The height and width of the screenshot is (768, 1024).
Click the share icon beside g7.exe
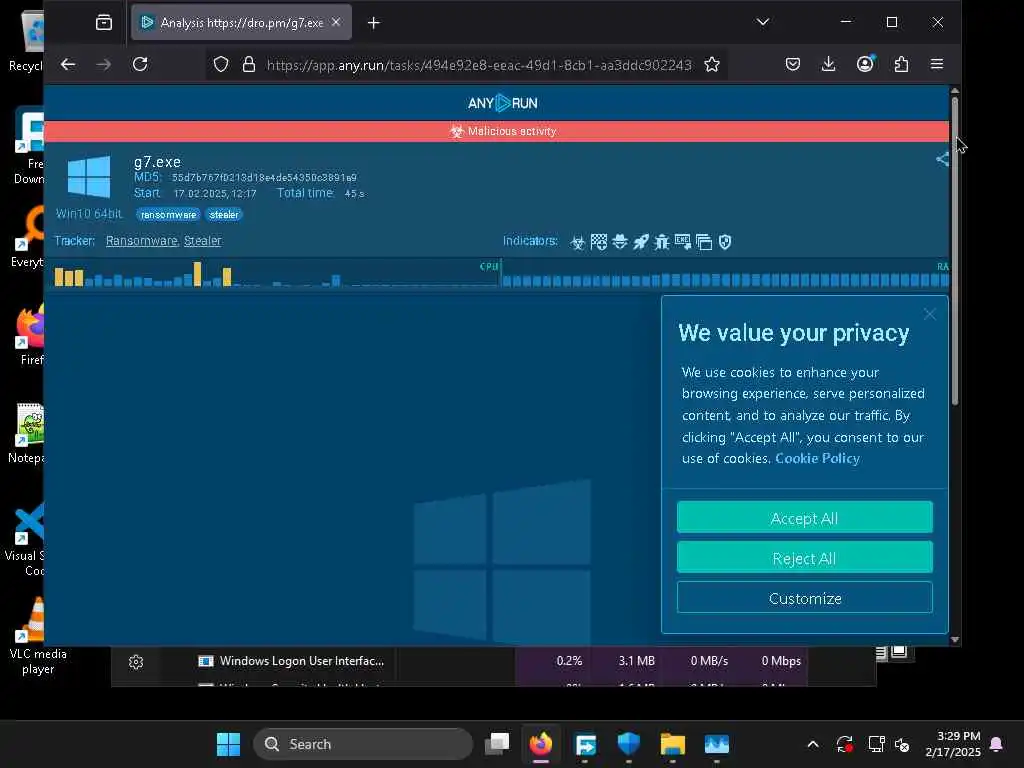click(x=942, y=159)
